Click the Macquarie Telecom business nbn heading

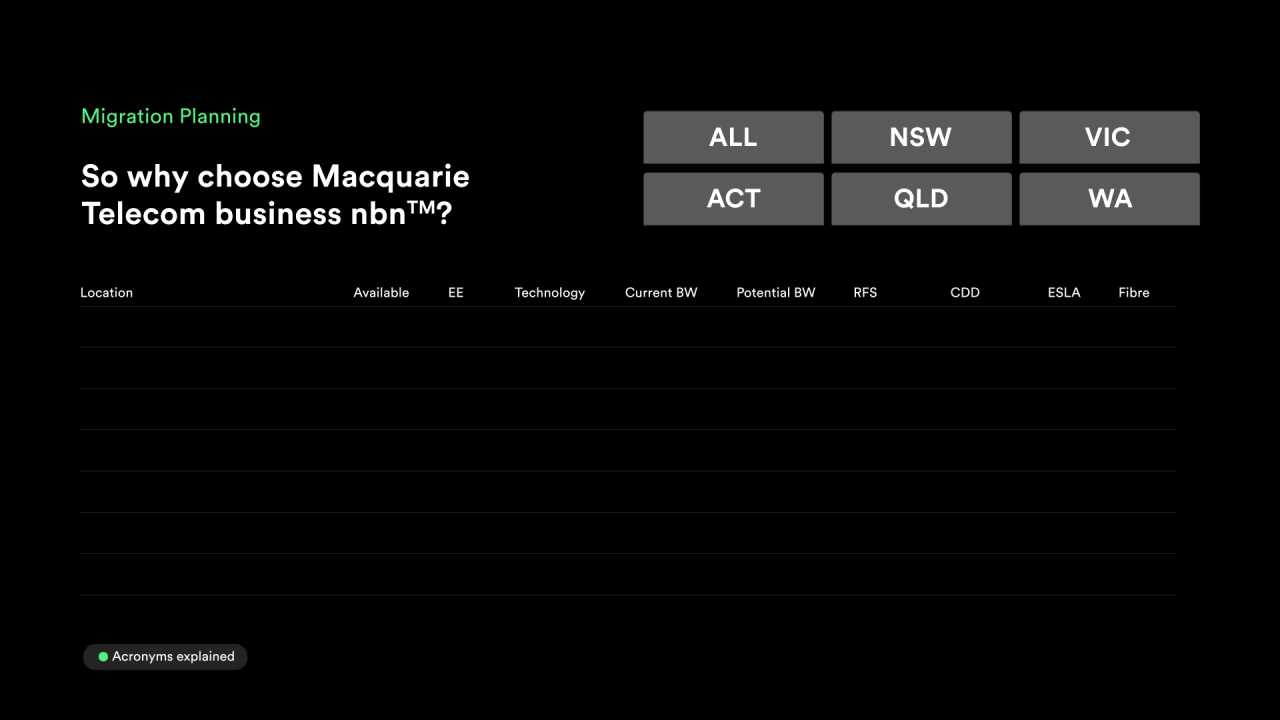click(x=275, y=194)
